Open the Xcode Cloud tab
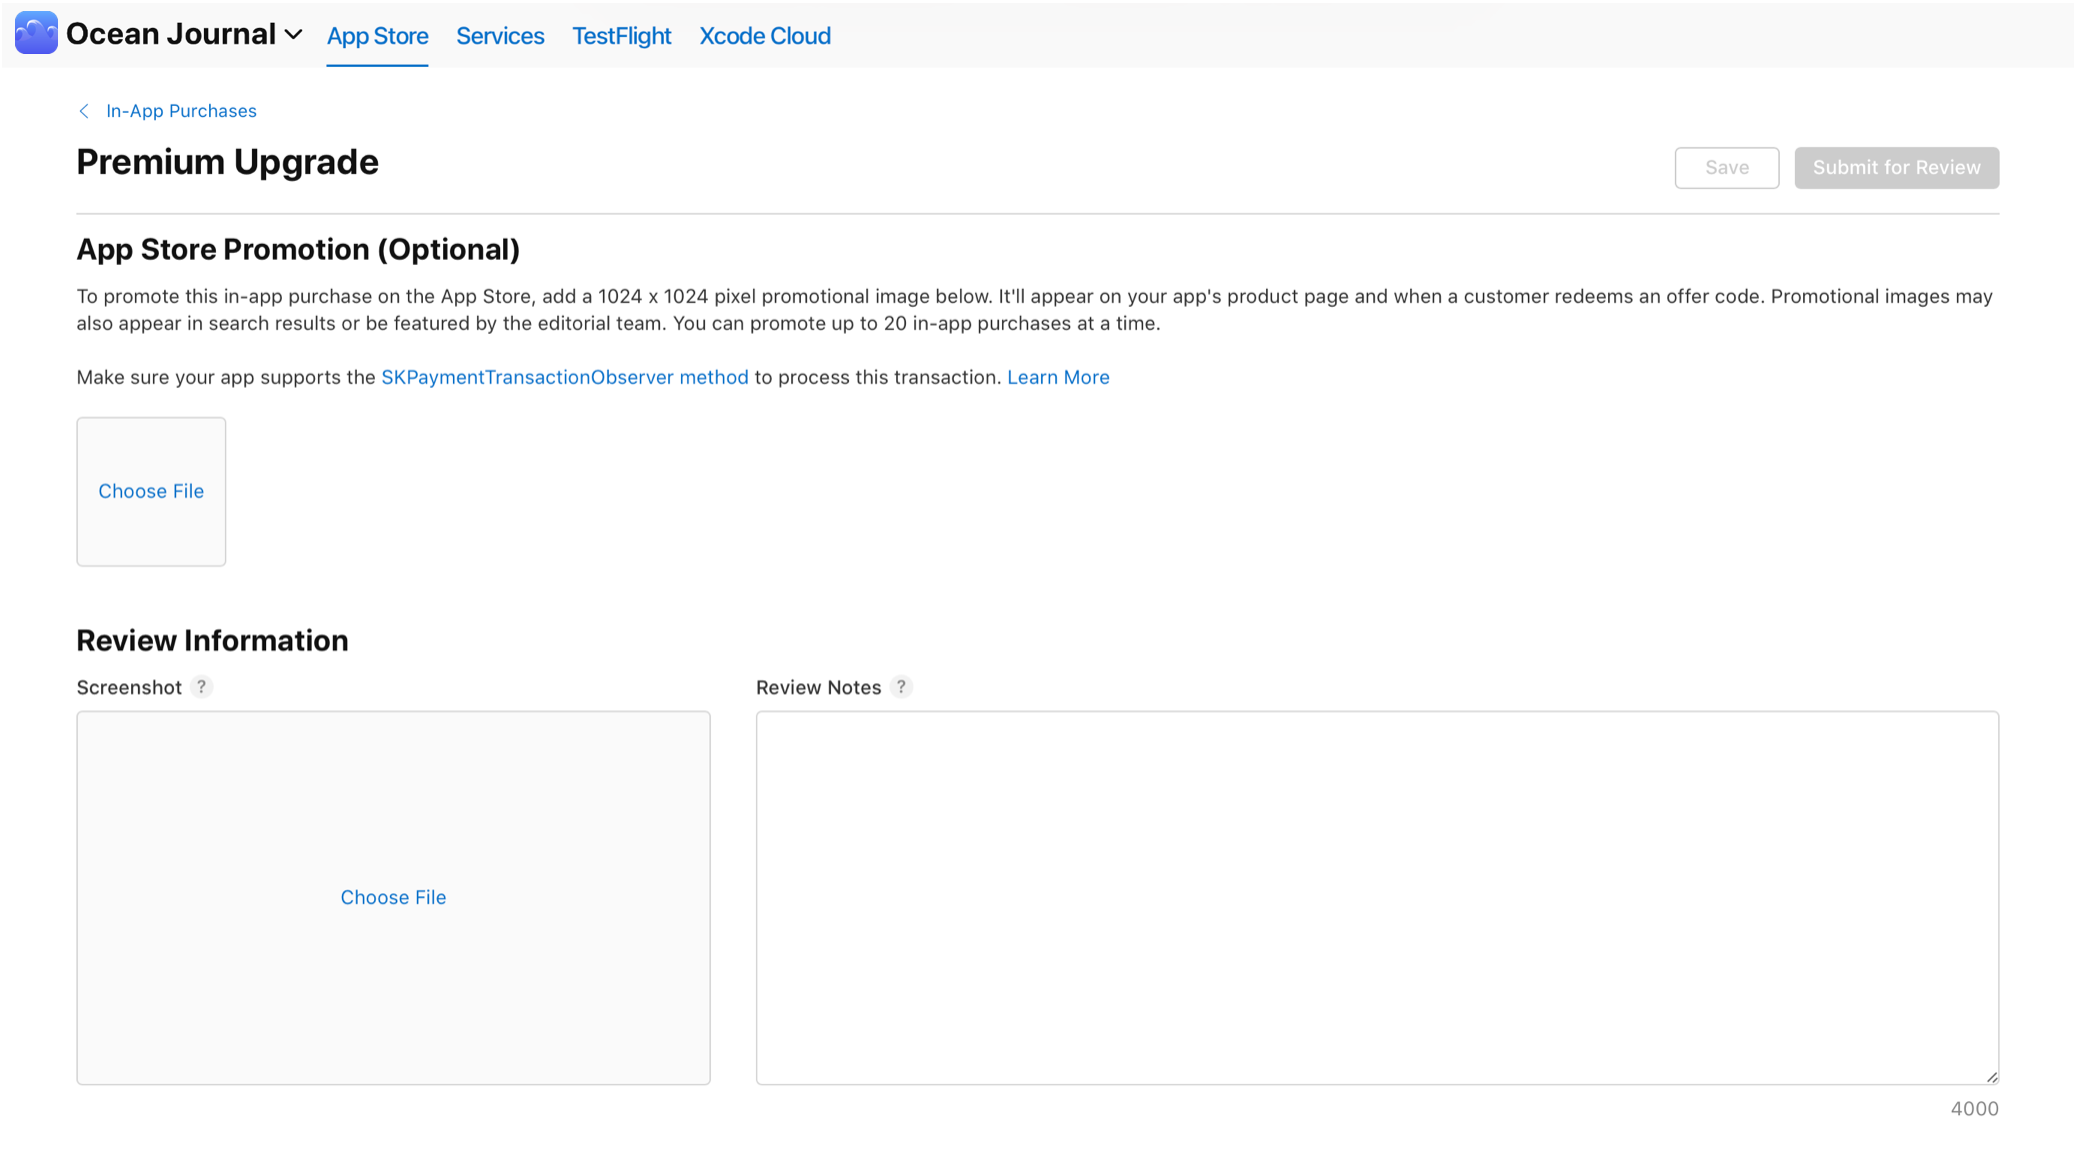This screenshot has width=2084, height=1176. pos(765,36)
